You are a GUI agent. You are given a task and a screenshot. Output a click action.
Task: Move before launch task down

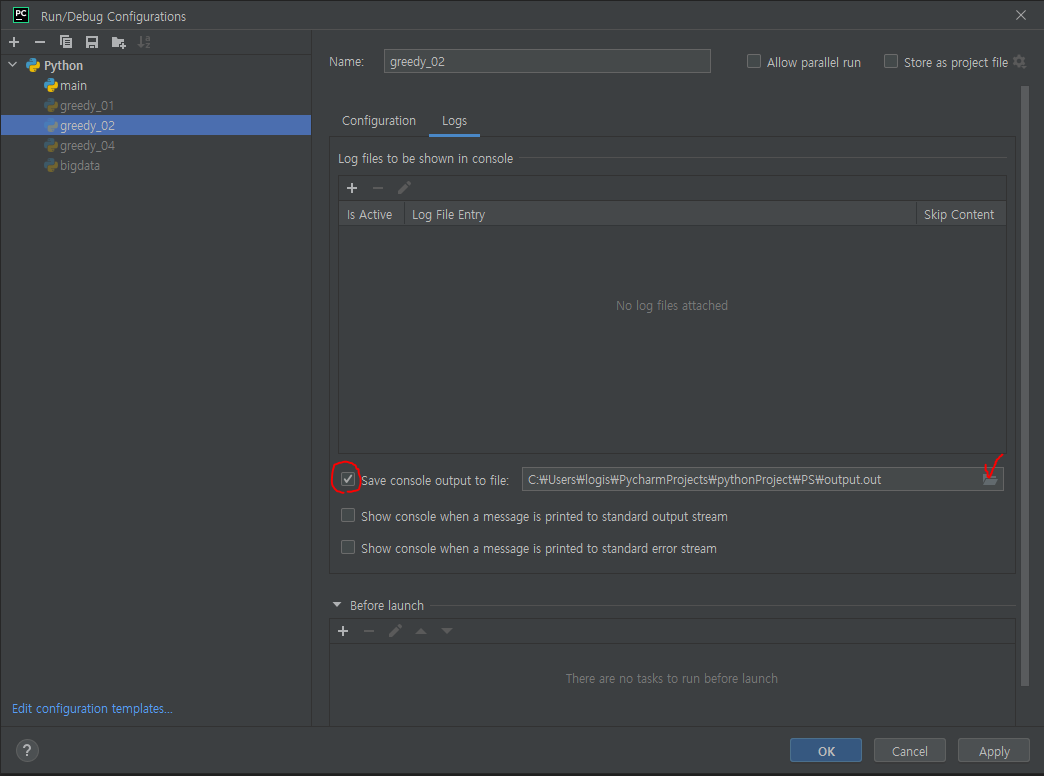click(x=447, y=631)
